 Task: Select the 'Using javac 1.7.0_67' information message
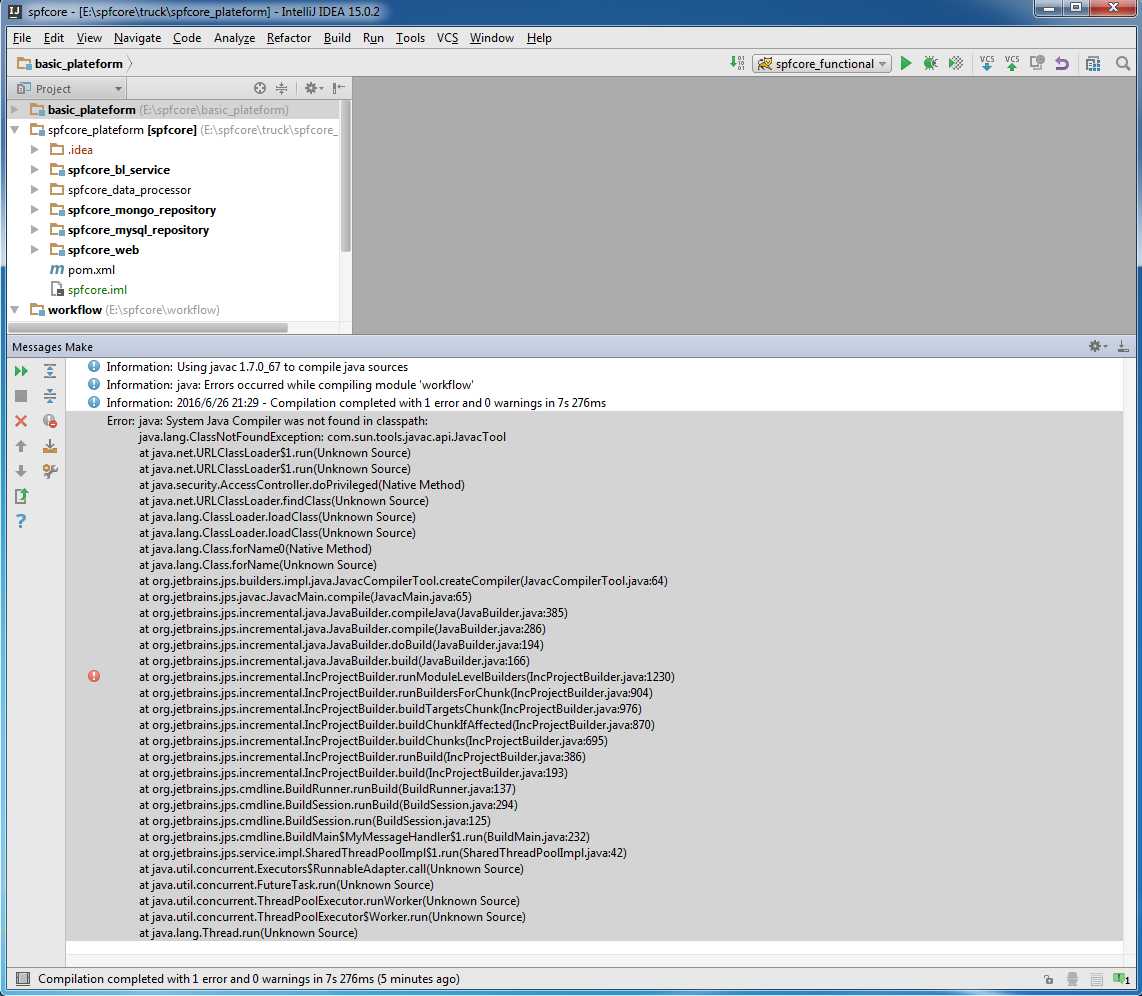coord(257,367)
